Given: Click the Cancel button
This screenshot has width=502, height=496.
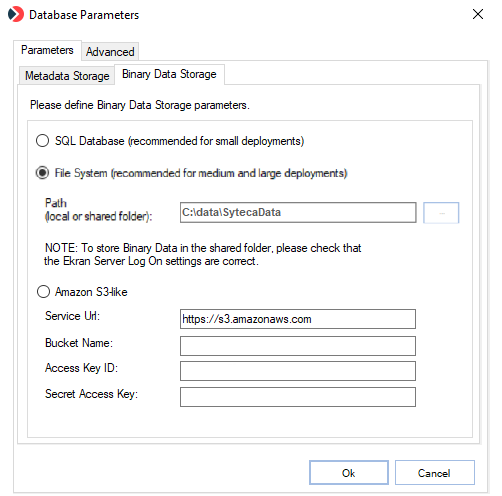Looking at the screenshot, I should click(x=435, y=473).
